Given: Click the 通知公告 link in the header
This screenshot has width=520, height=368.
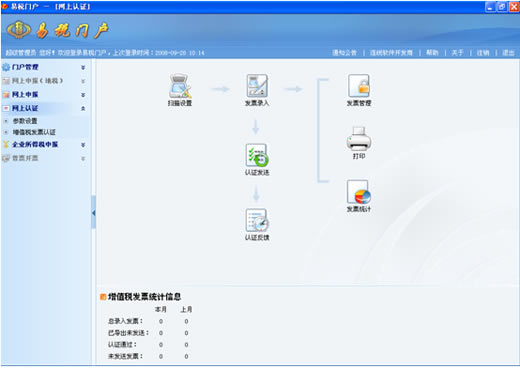Looking at the screenshot, I should [x=344, y=53].
